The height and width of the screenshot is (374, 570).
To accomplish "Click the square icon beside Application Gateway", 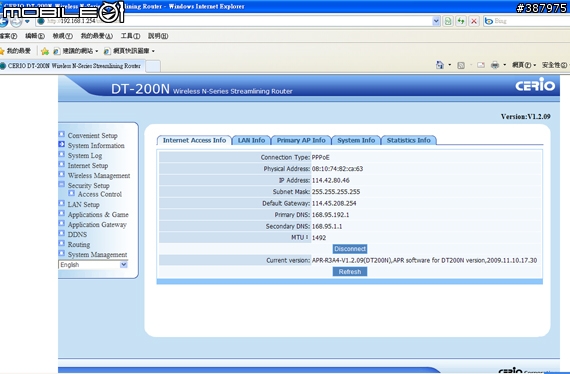I will [x=61, y=223].
